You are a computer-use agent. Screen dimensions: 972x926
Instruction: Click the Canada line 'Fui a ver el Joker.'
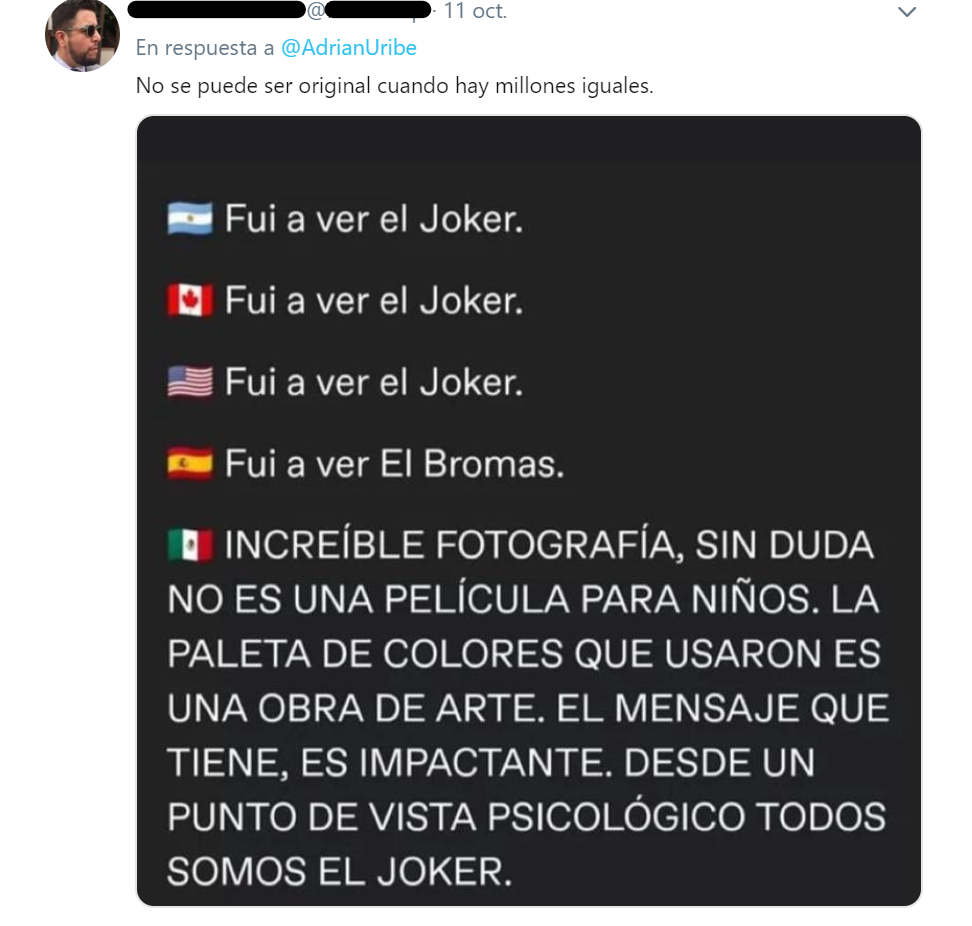tap(374, 301)
